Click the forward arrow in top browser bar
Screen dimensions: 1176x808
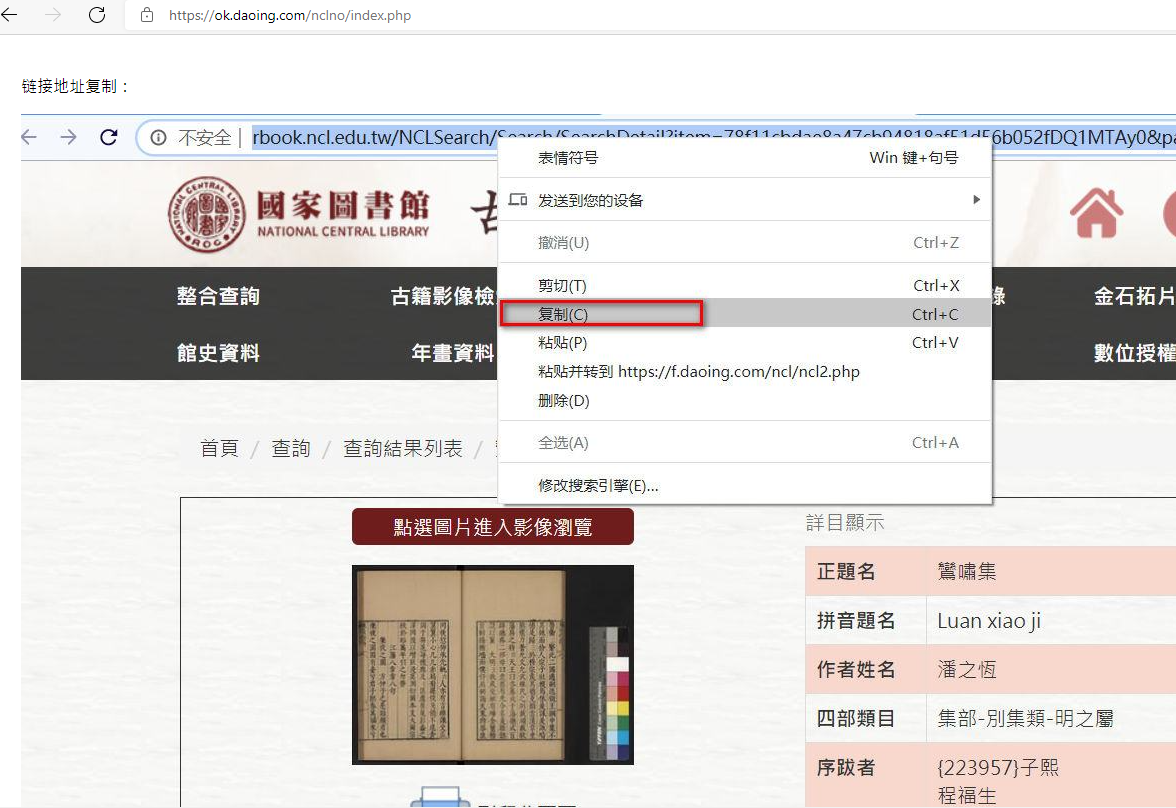[x=54, y=15]
